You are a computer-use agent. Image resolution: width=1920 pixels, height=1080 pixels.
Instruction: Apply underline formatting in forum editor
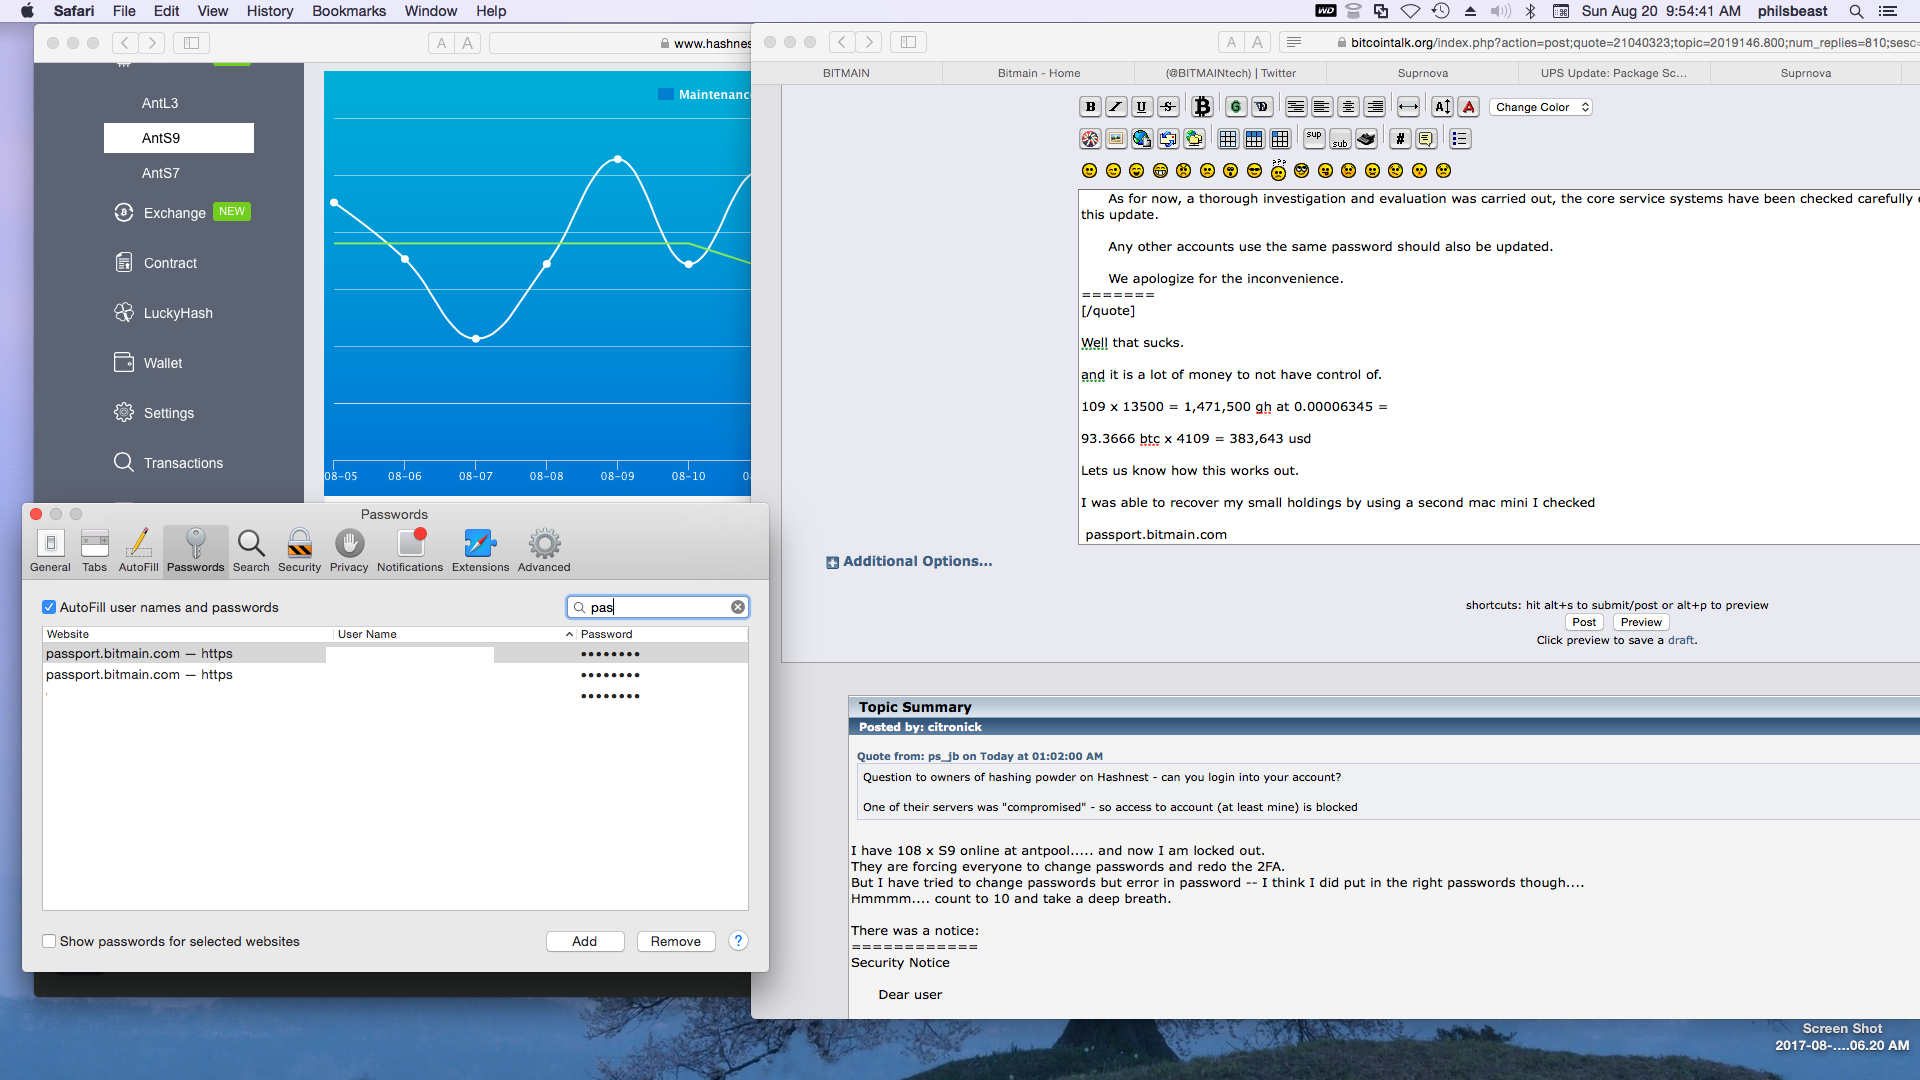tap(1142, 107)
